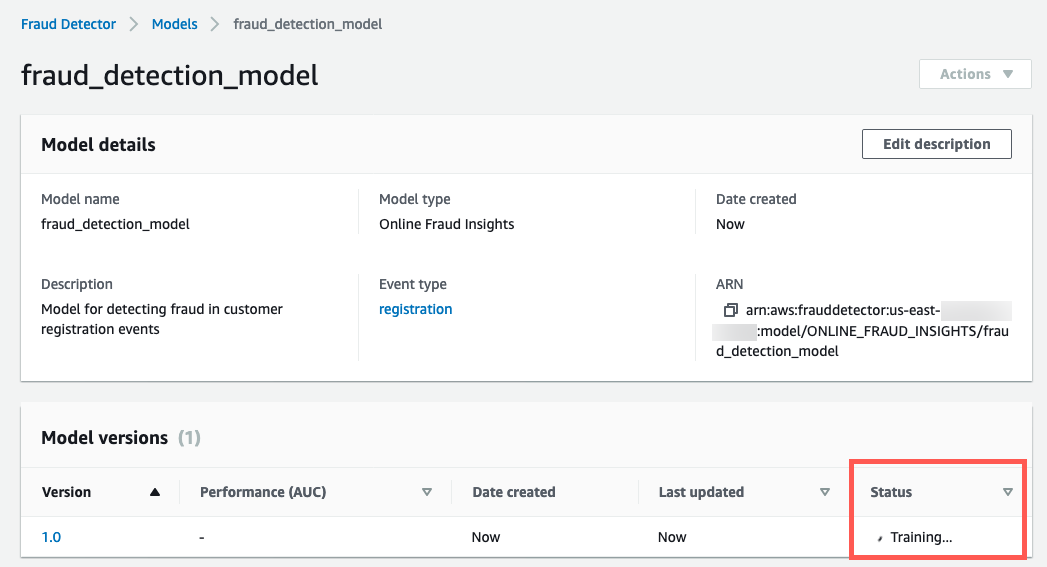1047x567 pixels.
Task: Copy the model ARN using copy icon
Action: (731, 310)
